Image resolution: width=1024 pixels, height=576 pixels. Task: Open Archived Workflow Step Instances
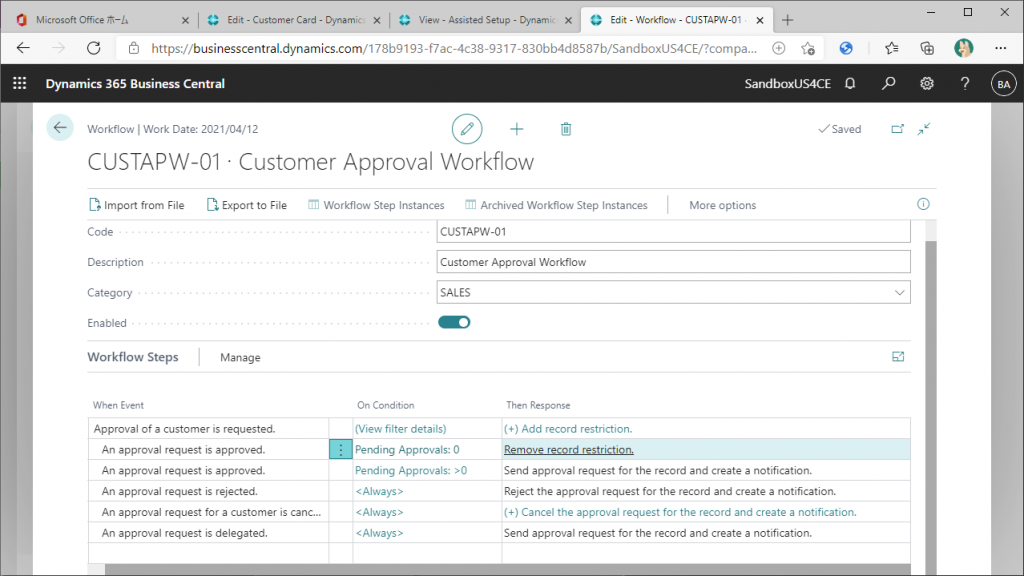pyautogui.click(x=556, y=205)
